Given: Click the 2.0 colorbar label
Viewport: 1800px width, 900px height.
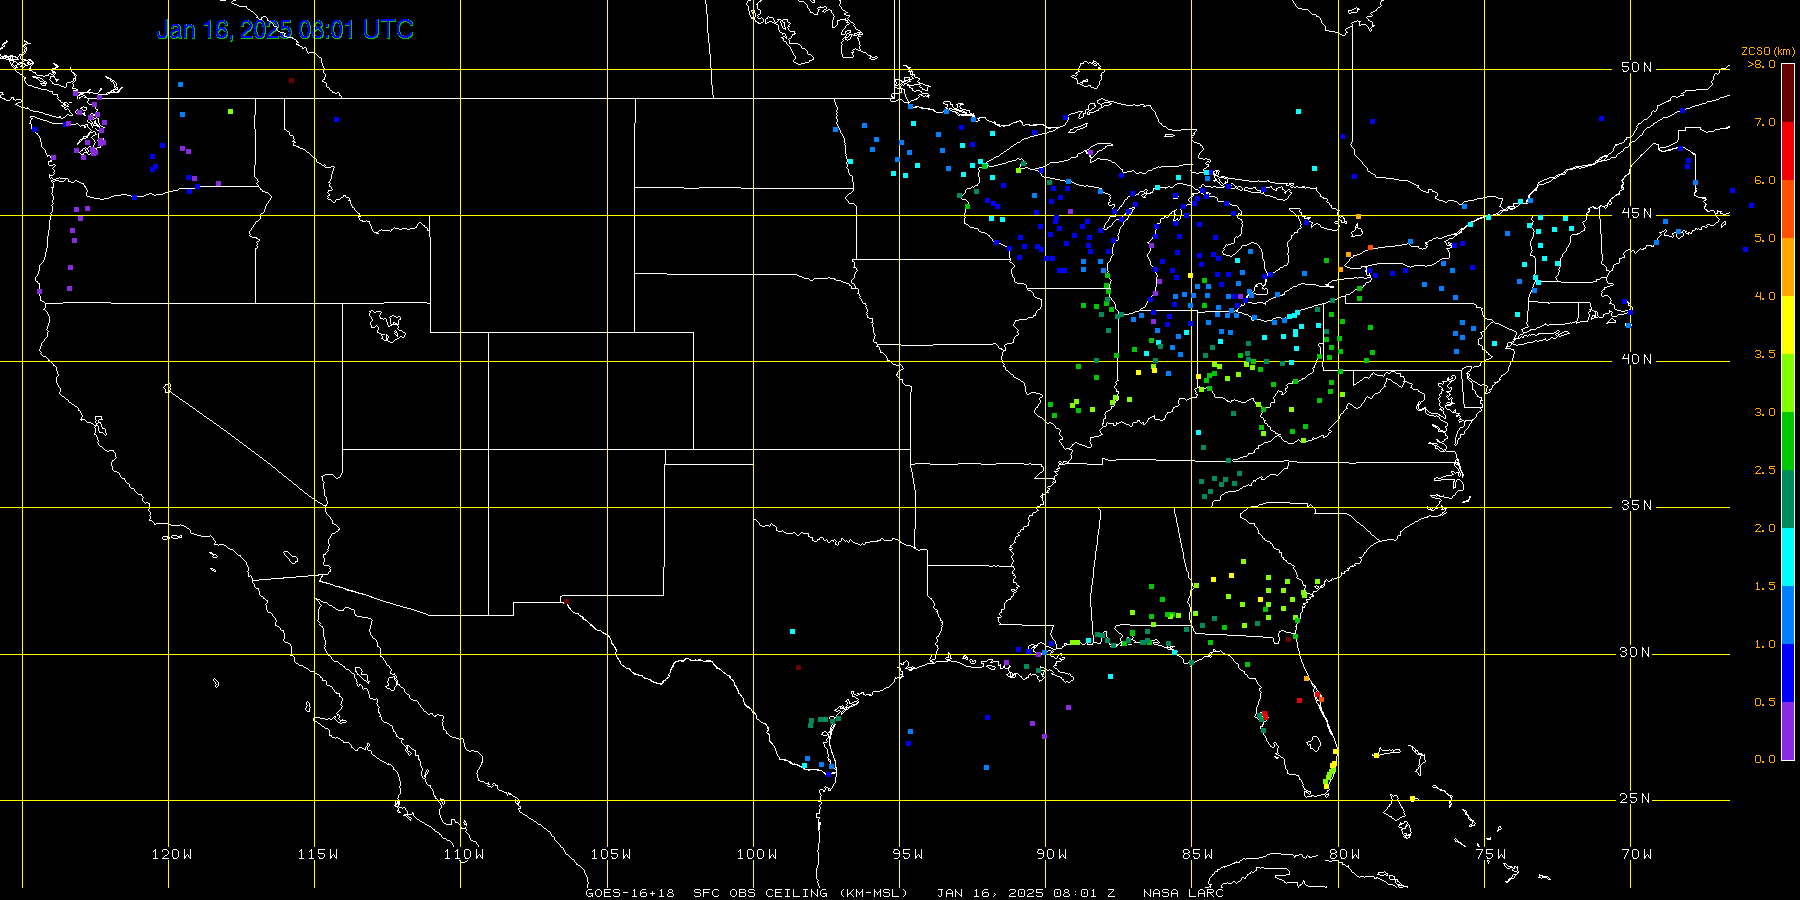Looking at the screenshot, I should (x=1764, y=528).
